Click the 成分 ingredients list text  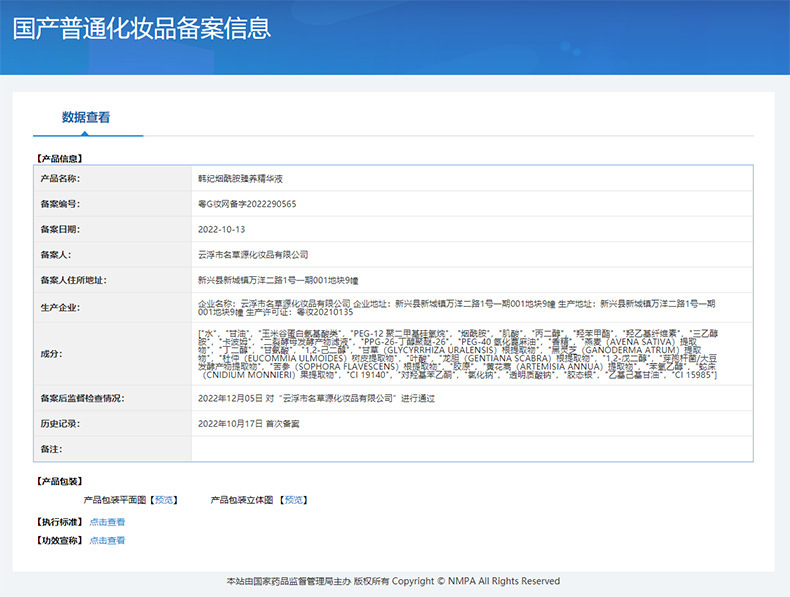click(x=457, y=353)
